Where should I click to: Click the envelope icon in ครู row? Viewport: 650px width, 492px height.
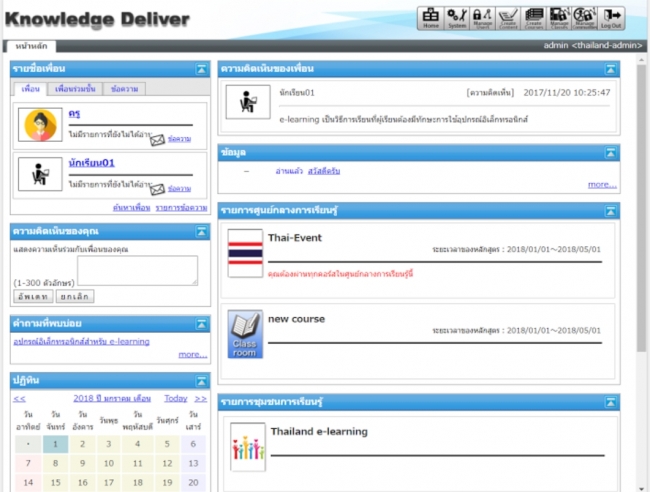point(157,140)
